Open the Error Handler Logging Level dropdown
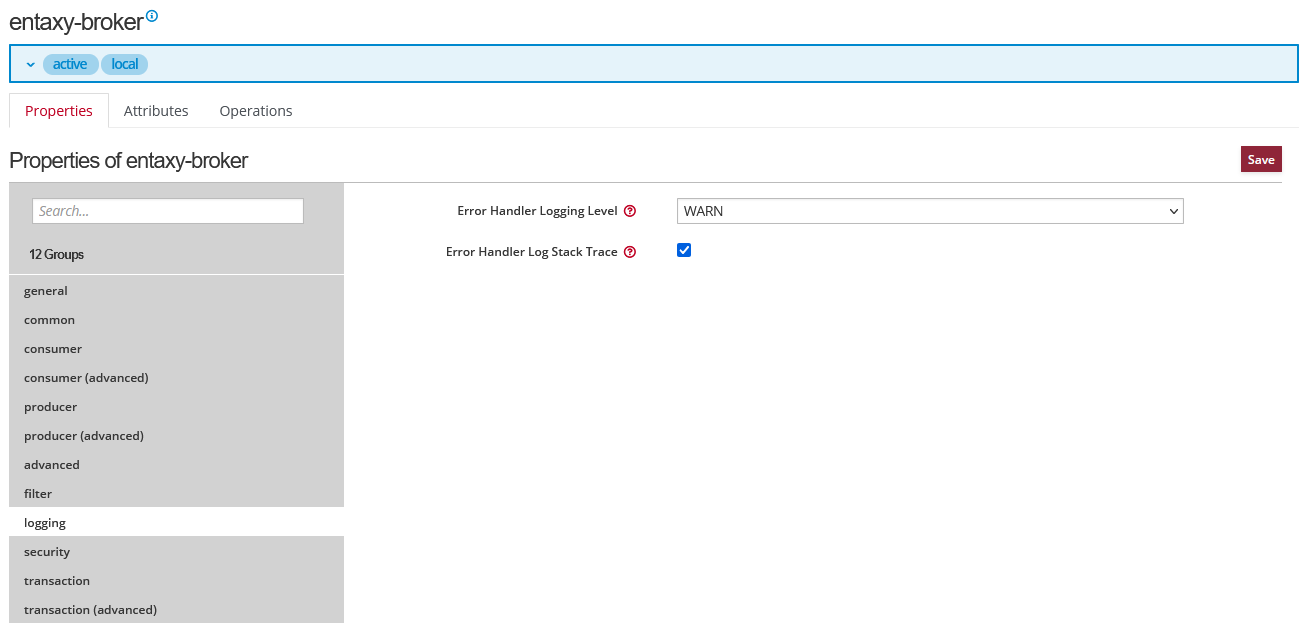Image resolution: width=1302 pixels, height=623 pixels. pos(930,211)
